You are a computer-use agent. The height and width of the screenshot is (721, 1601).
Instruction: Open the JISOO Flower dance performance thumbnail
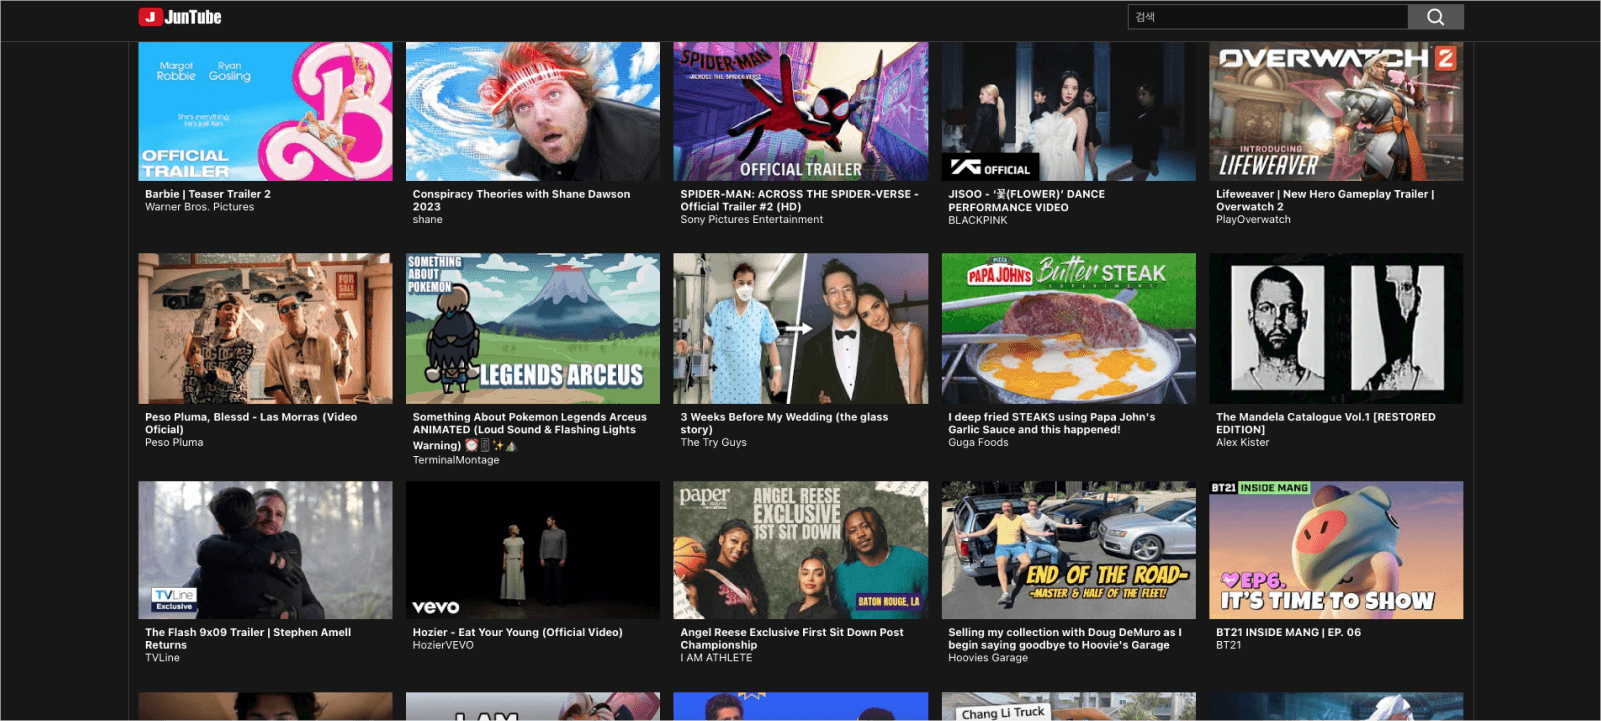pos(1068,111)
